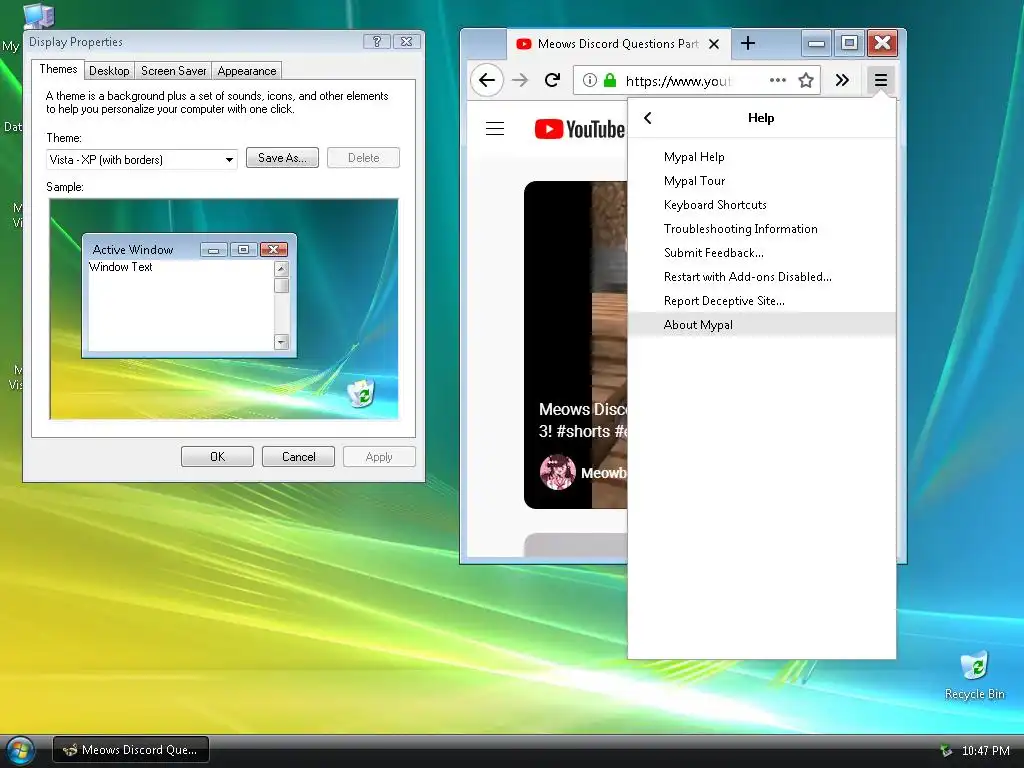Click the Save As button

click(282, 157)
